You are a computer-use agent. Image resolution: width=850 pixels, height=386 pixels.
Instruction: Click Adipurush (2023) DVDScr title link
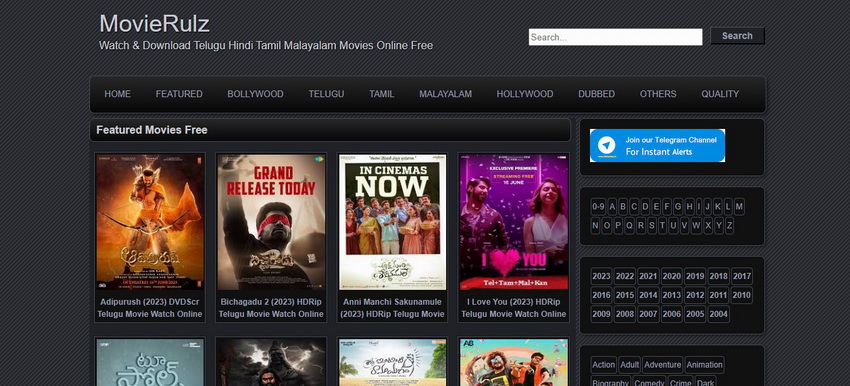pyautogui.click(x=150, y=308)
